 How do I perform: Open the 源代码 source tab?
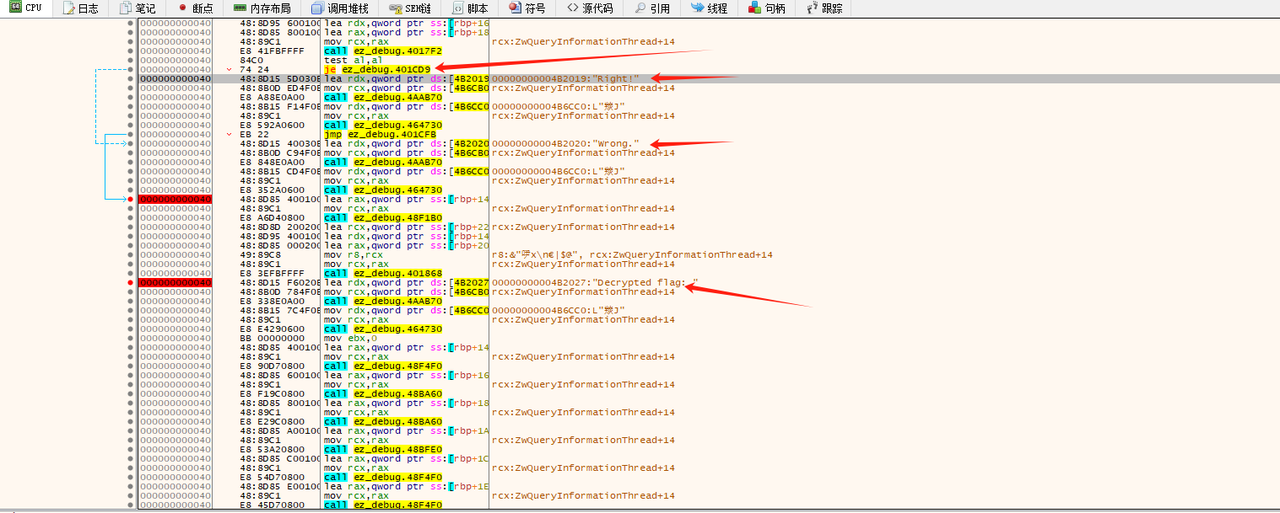coord(590,8)
